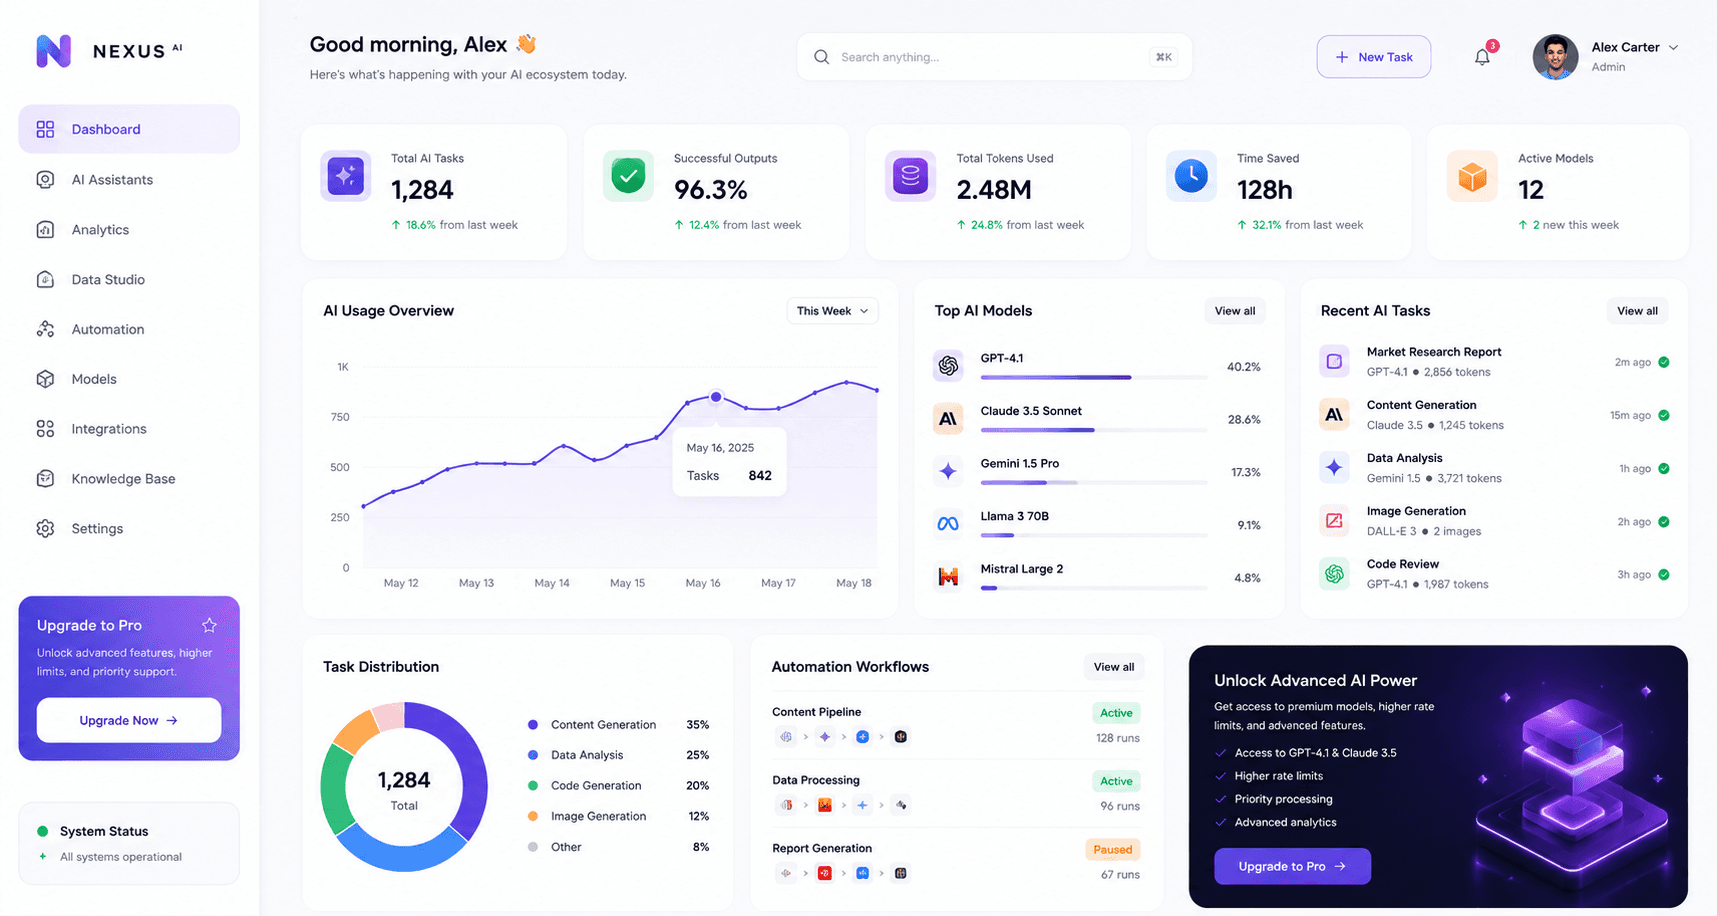Screen dimensions: 1717x916
Task: Click the Search anything input field
Action: tap(994, 57)
